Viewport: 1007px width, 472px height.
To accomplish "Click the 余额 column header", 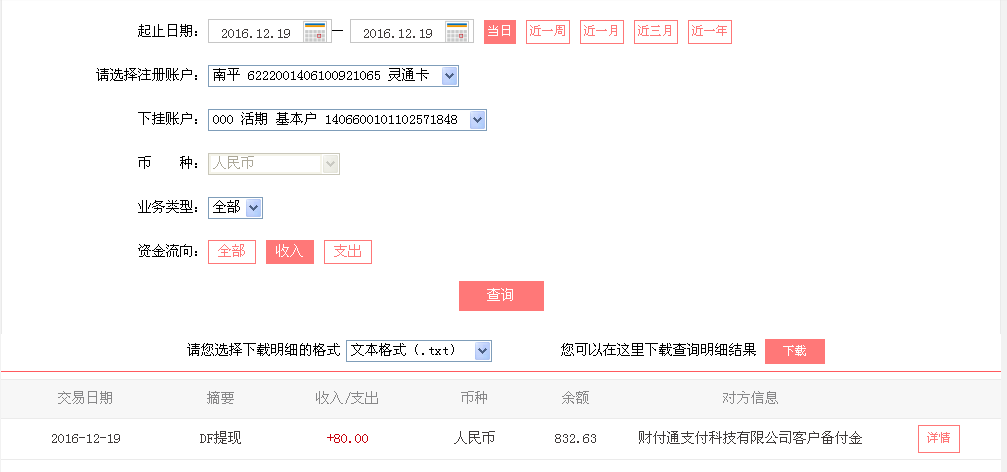I will click(575, 398).
